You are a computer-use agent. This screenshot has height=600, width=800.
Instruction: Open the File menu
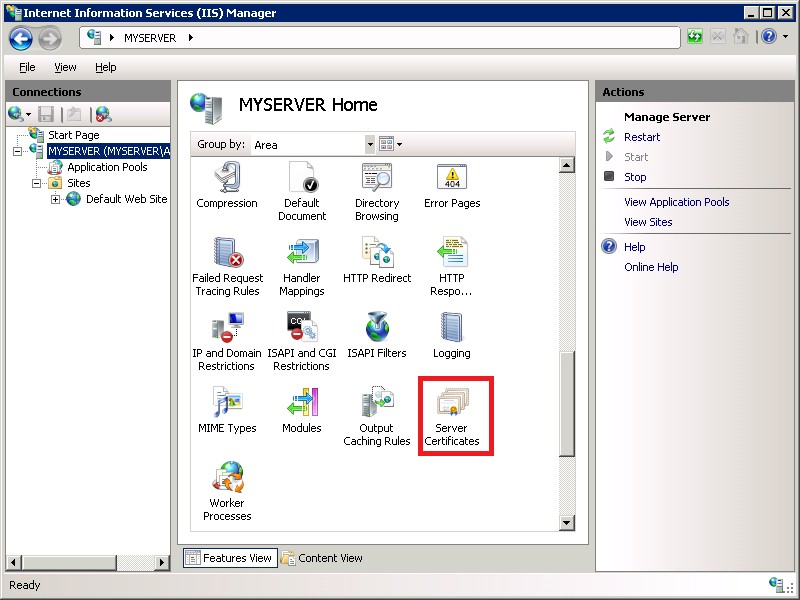pos(27,67)
